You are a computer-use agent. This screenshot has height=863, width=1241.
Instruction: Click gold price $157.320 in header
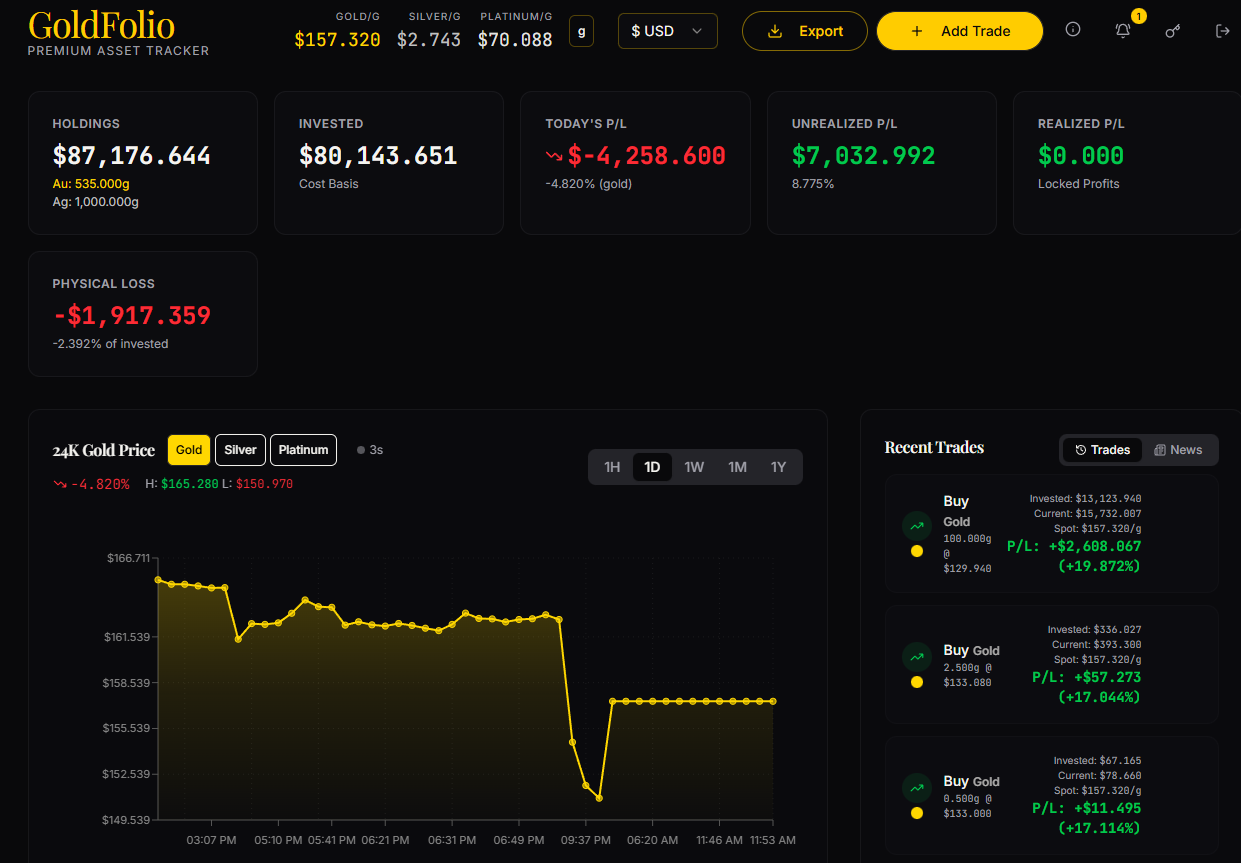[x=337, y=40]
